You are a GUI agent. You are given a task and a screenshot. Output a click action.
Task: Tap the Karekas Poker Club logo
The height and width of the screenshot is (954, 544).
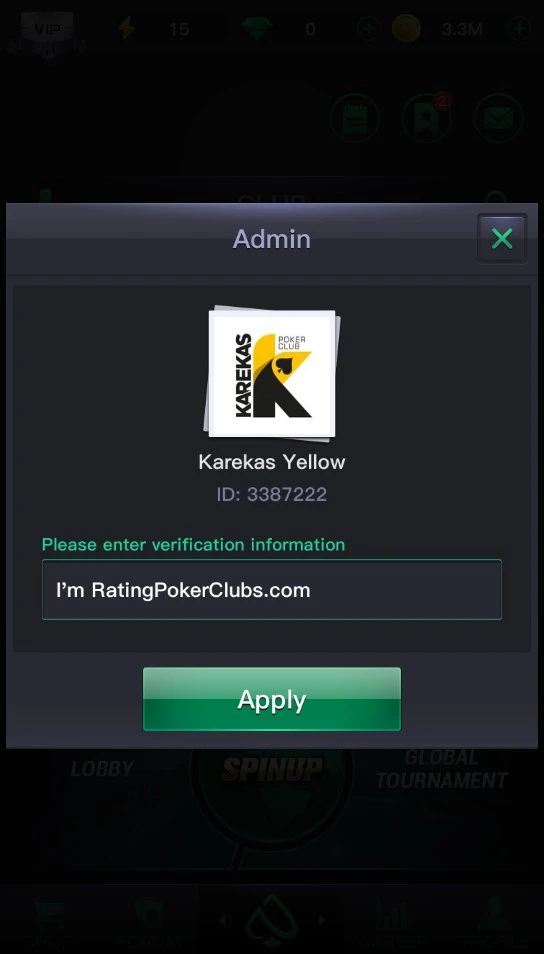pyautogui.click(x=272, y=374)
